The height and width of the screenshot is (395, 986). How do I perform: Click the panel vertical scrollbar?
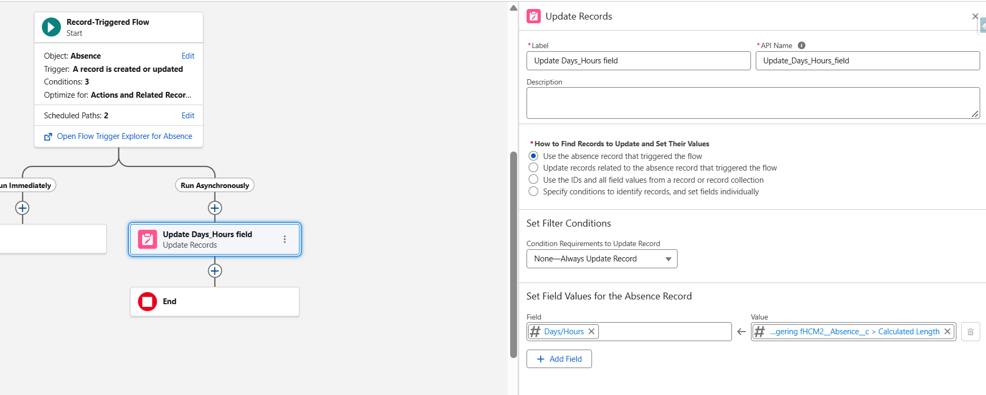pos(514,255)
